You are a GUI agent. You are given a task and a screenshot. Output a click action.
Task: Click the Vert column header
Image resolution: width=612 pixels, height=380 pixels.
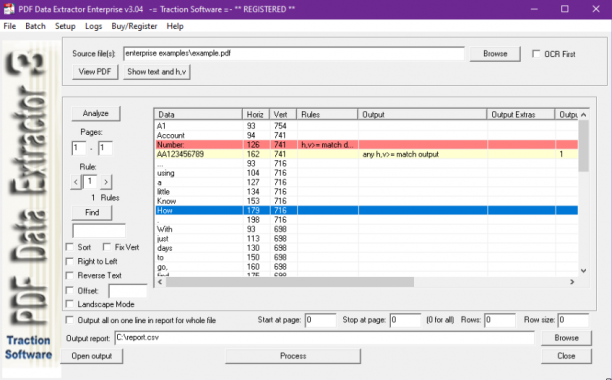pyautogui.click(x=283, y=114)
